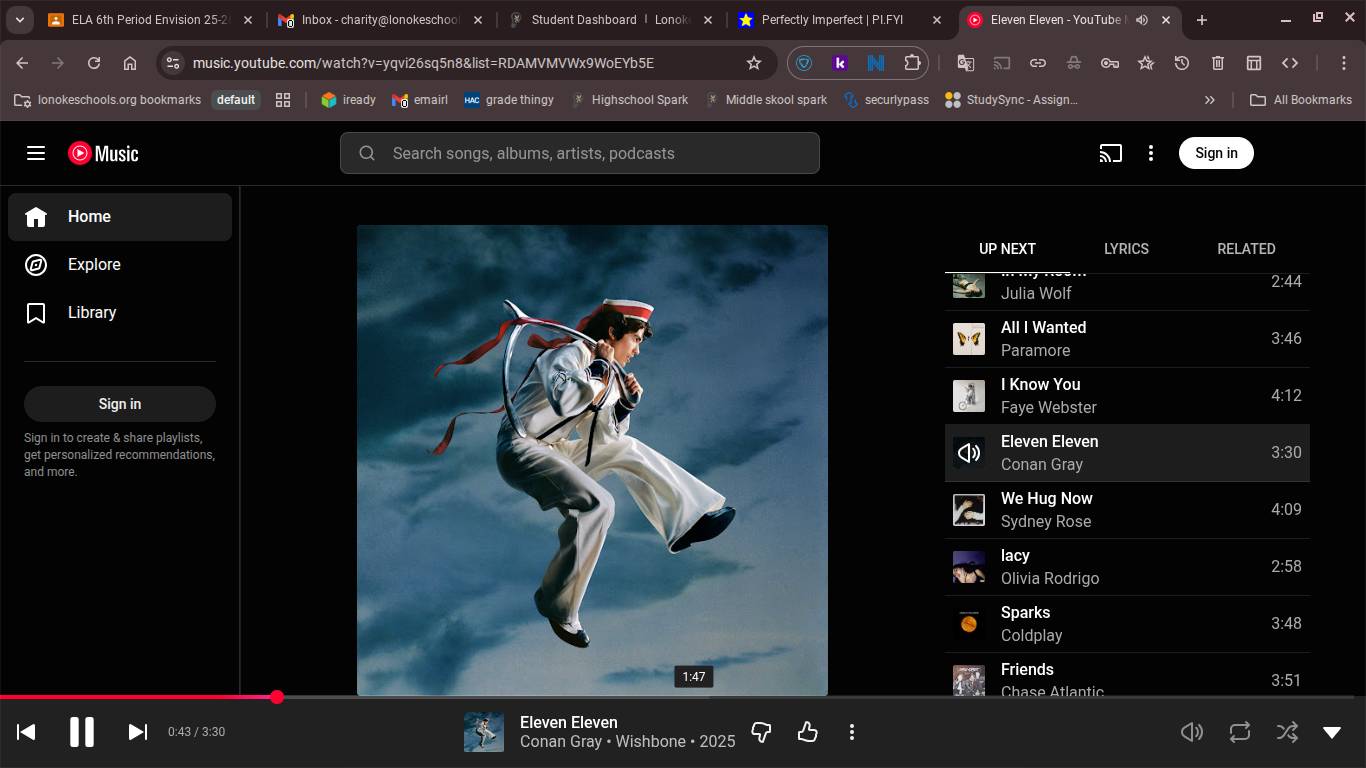
Task: Play I Know You by Faye Webster
Action: coord(1127,396)
